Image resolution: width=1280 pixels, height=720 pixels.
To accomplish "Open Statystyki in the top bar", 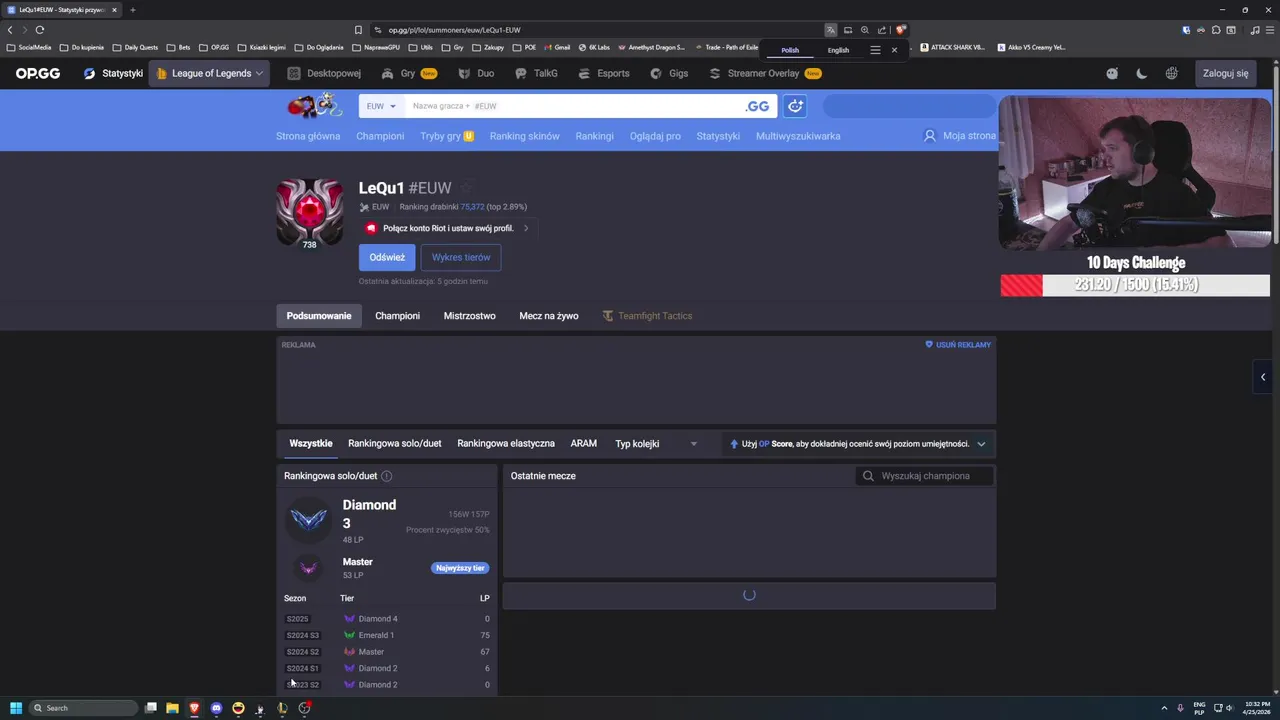I will click(113, 73).
